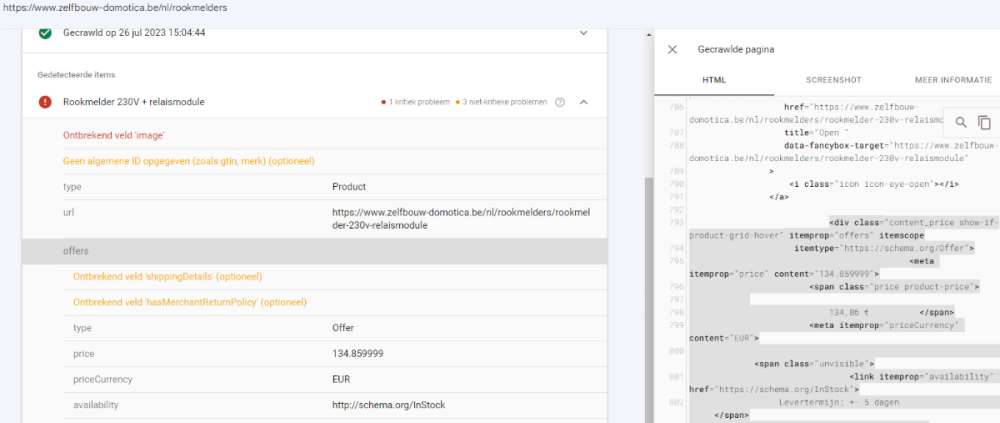Copy the crawled HTML code
Image resolution: width=1000 pixels, height=423 pixels.
point(984,122)
